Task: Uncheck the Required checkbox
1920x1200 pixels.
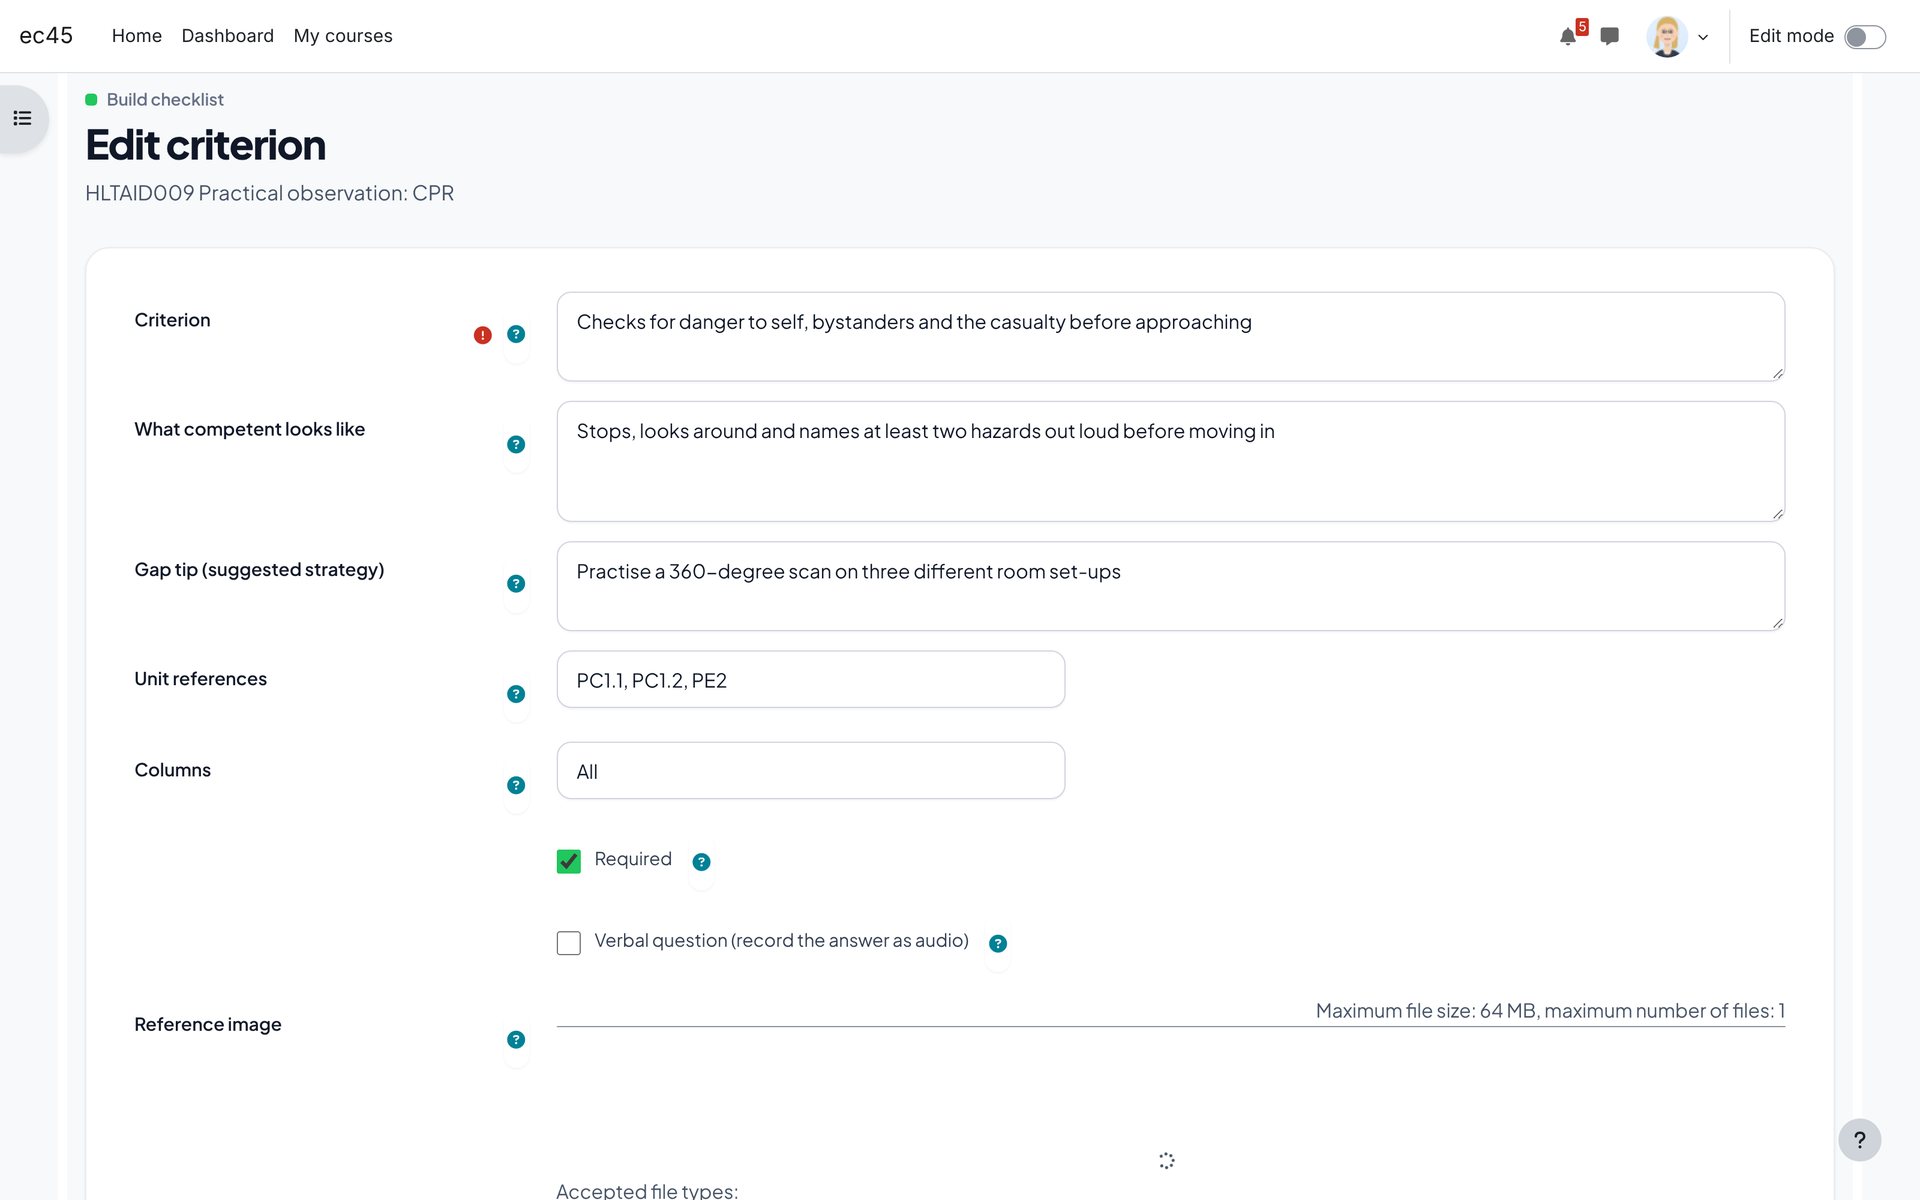Action: [x=568, y=861]
